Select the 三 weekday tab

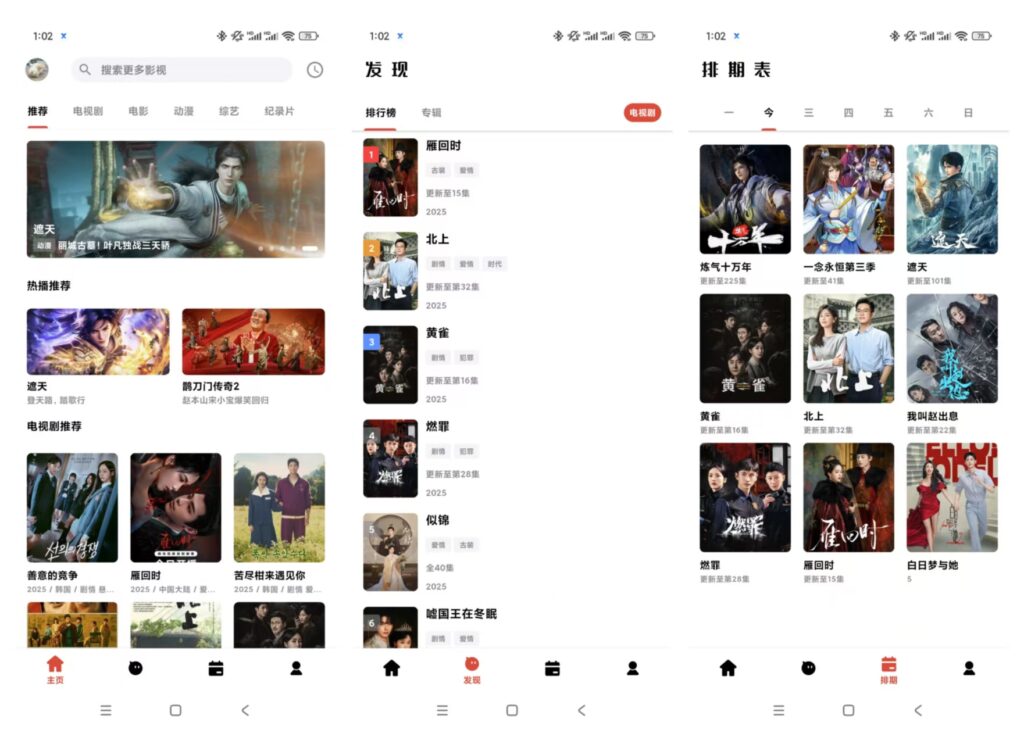(808, 112)
